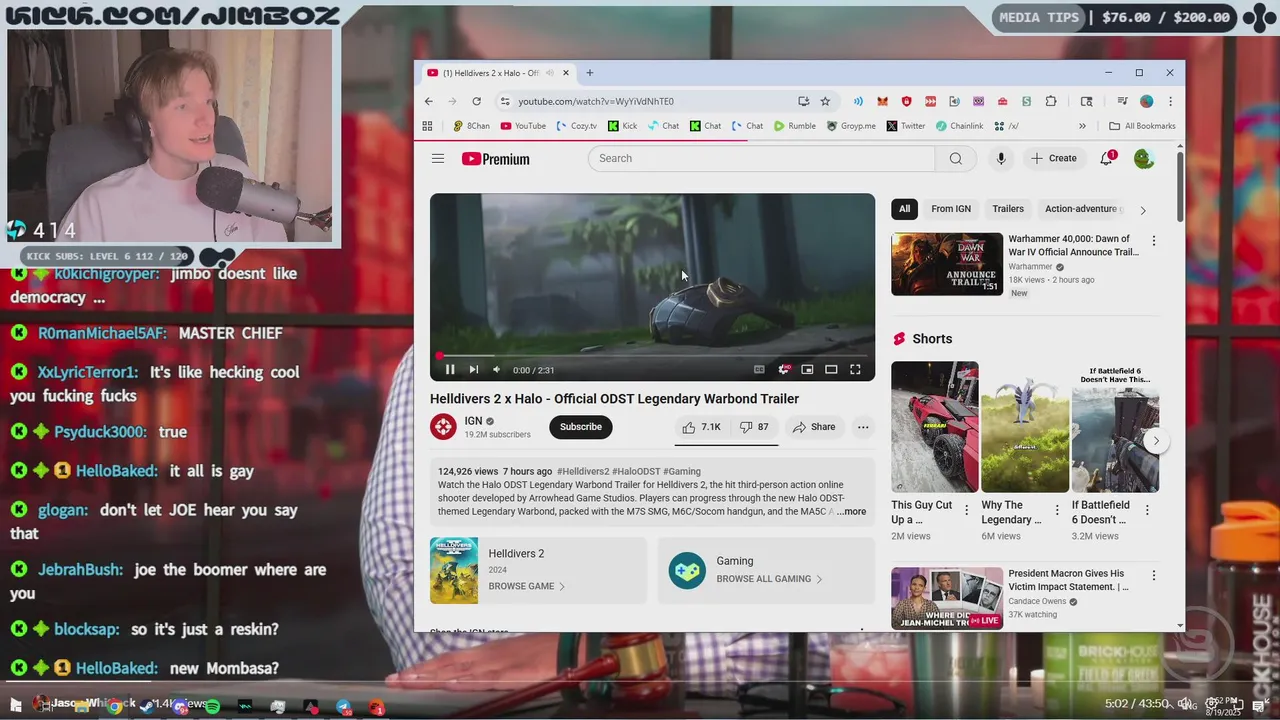Open the MetaMask fox extension
1280x720 pixels.
(x=882, y=101)
